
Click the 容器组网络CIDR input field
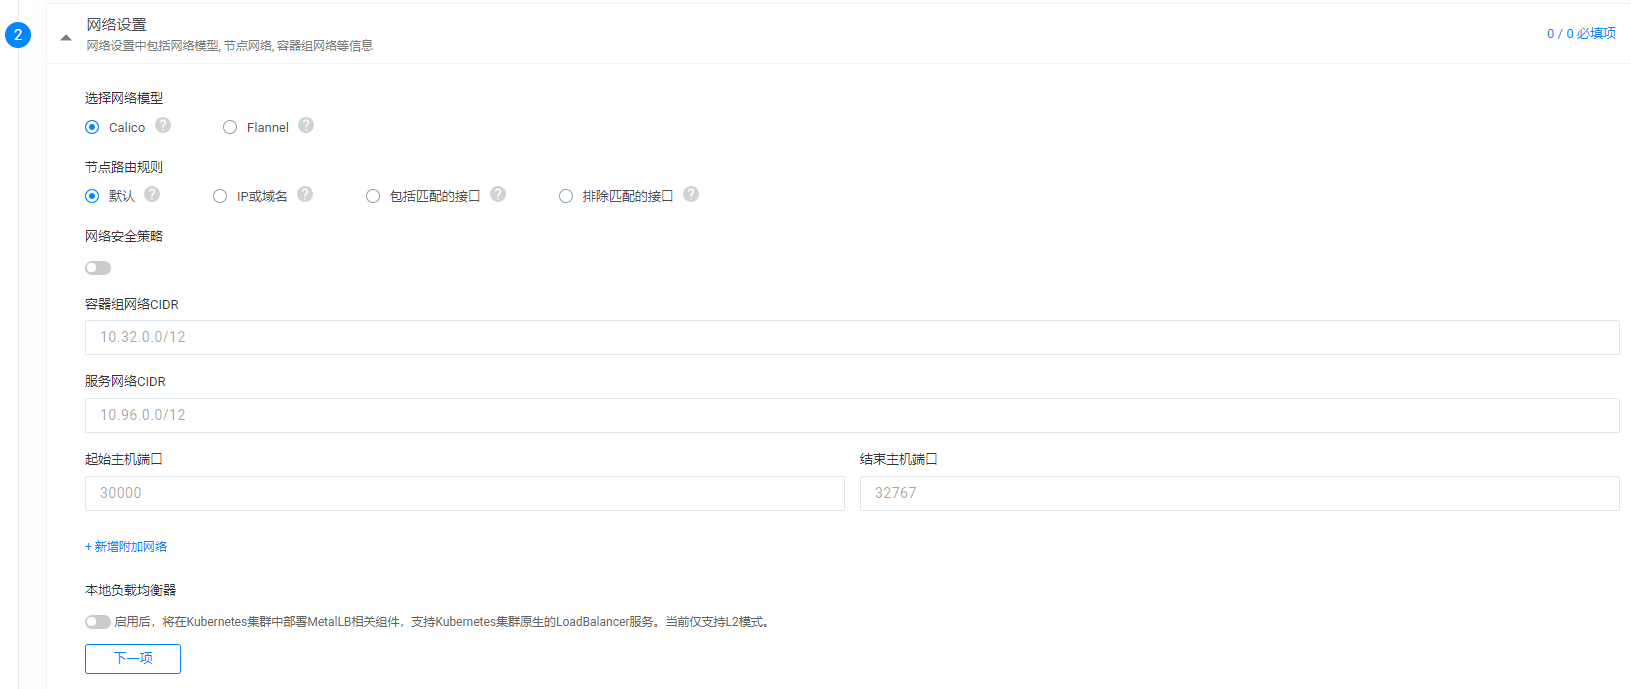(851, 338)
